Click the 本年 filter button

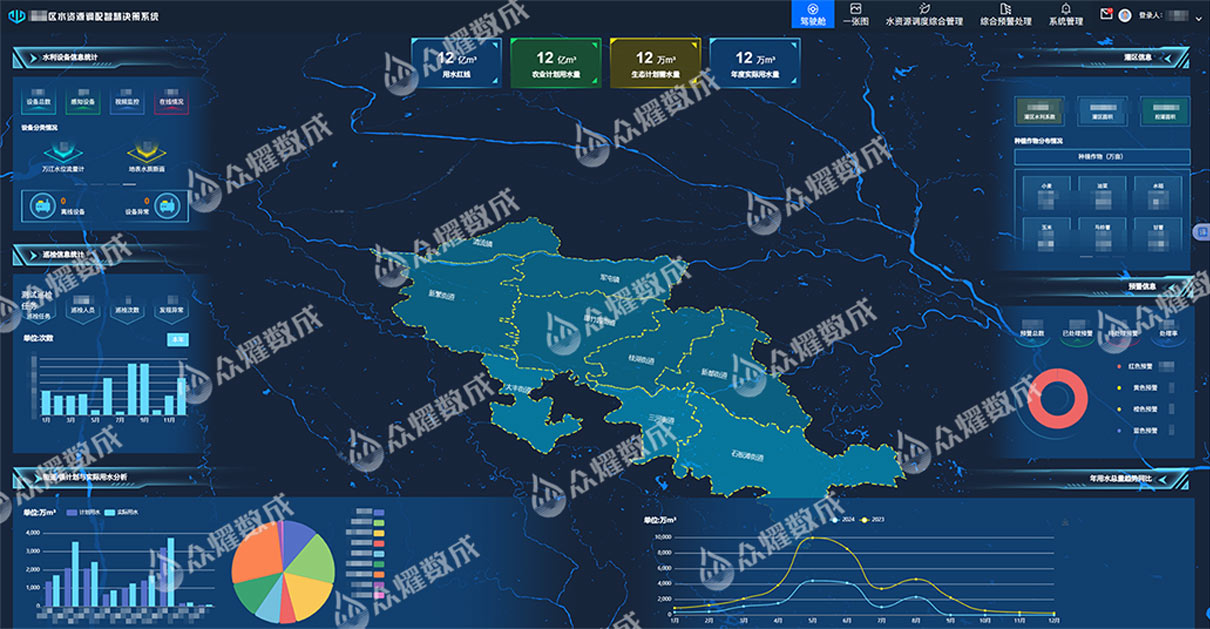[177, 339]
